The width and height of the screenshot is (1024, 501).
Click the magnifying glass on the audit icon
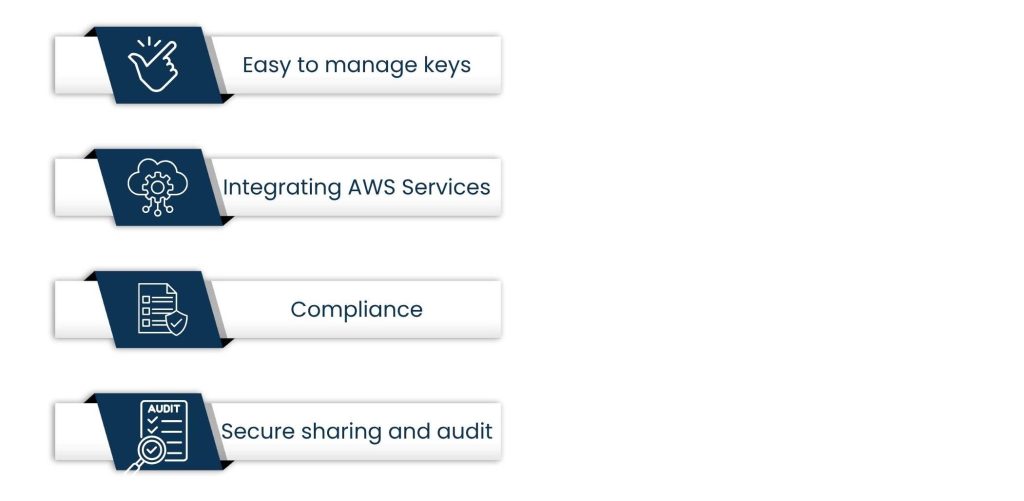(x=149, y=451)
